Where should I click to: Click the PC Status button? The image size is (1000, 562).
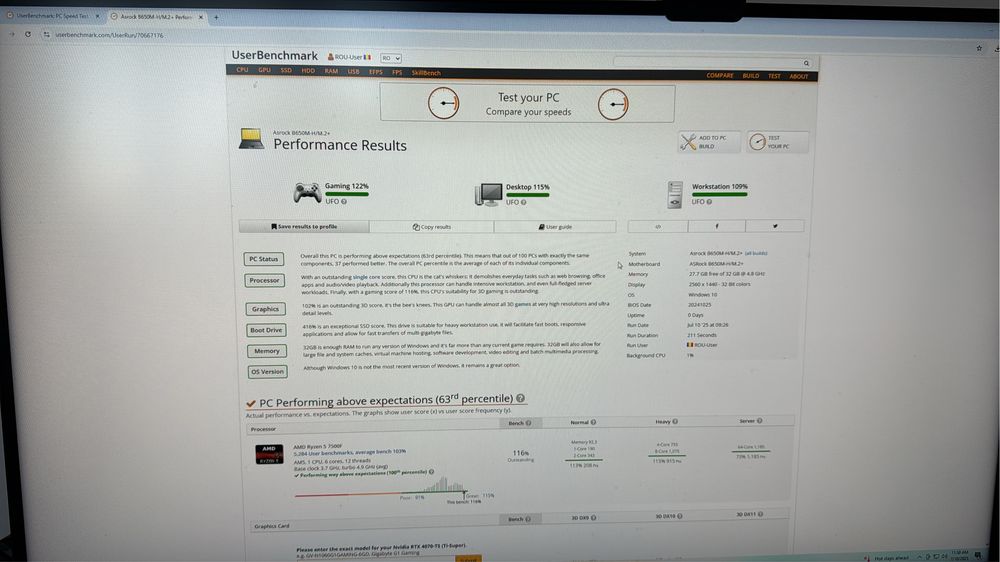[263, 259]
